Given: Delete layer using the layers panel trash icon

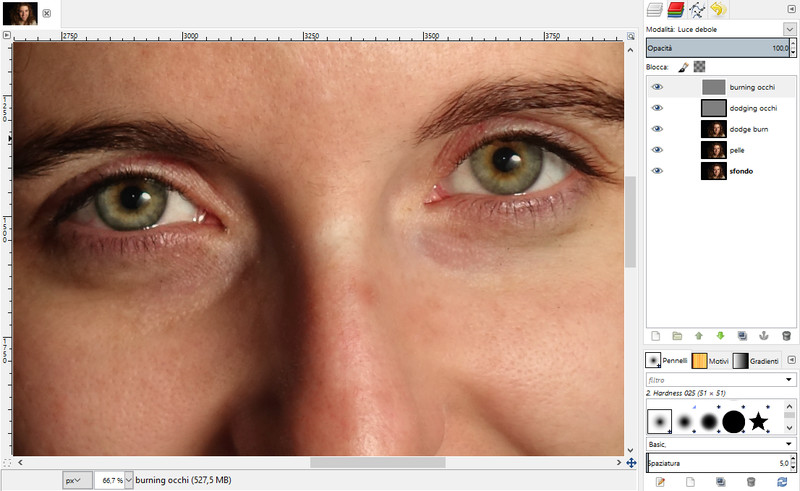Looking at the screenshot, I should [x=786, y=336].
